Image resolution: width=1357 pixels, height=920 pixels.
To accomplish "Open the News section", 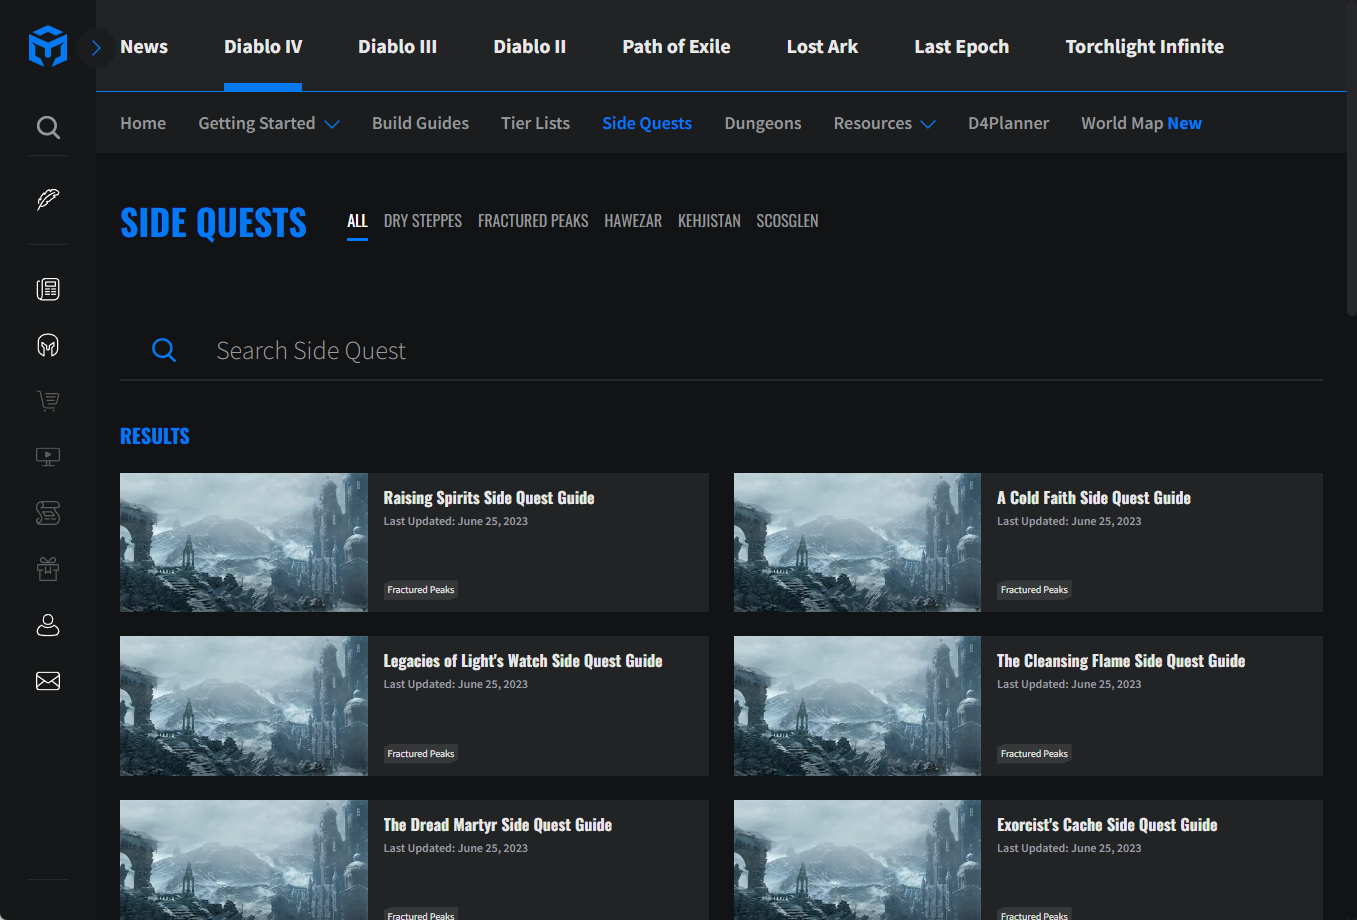I will coord(144,47).
